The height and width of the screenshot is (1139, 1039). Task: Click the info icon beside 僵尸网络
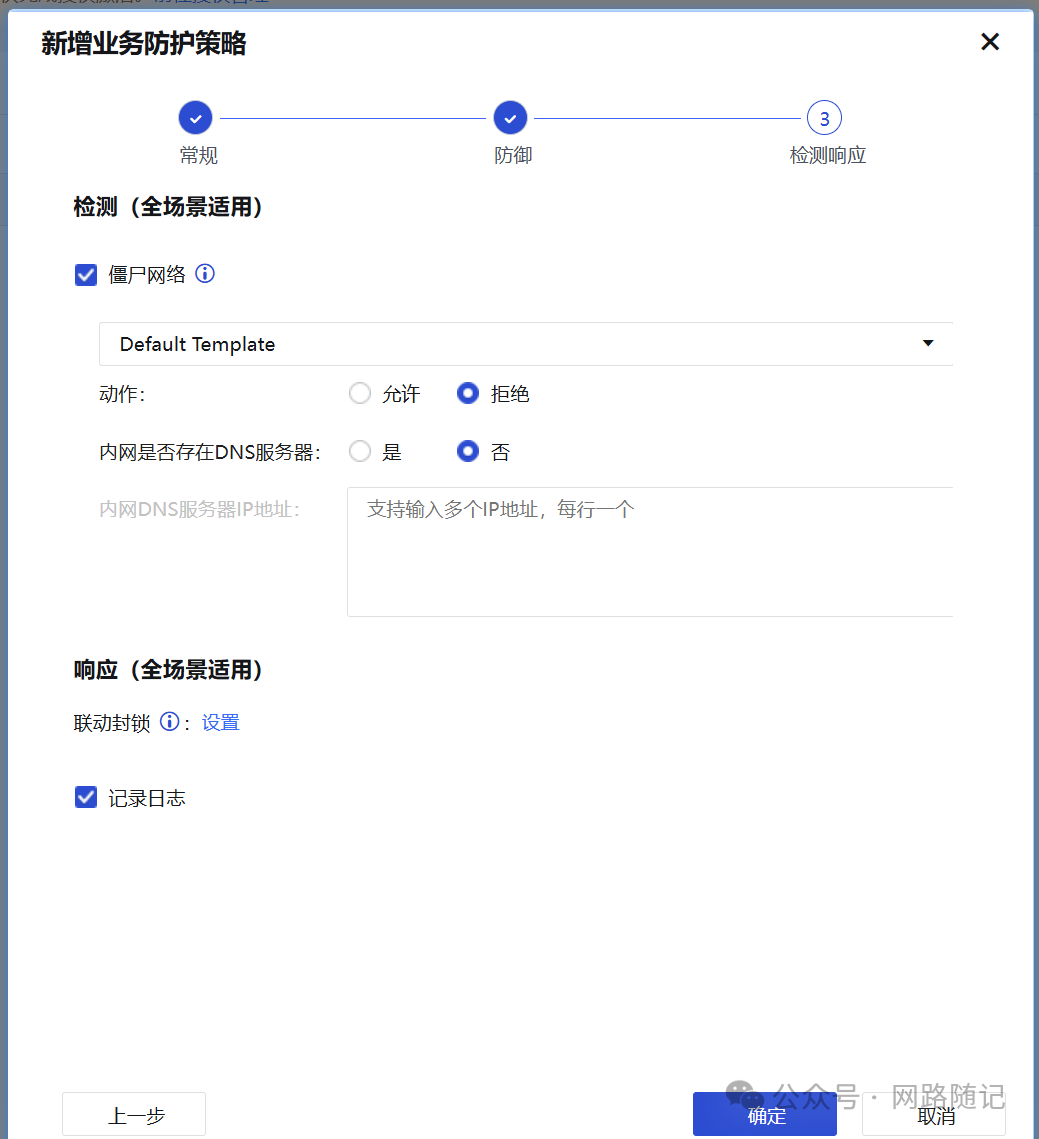pos(205,273)
